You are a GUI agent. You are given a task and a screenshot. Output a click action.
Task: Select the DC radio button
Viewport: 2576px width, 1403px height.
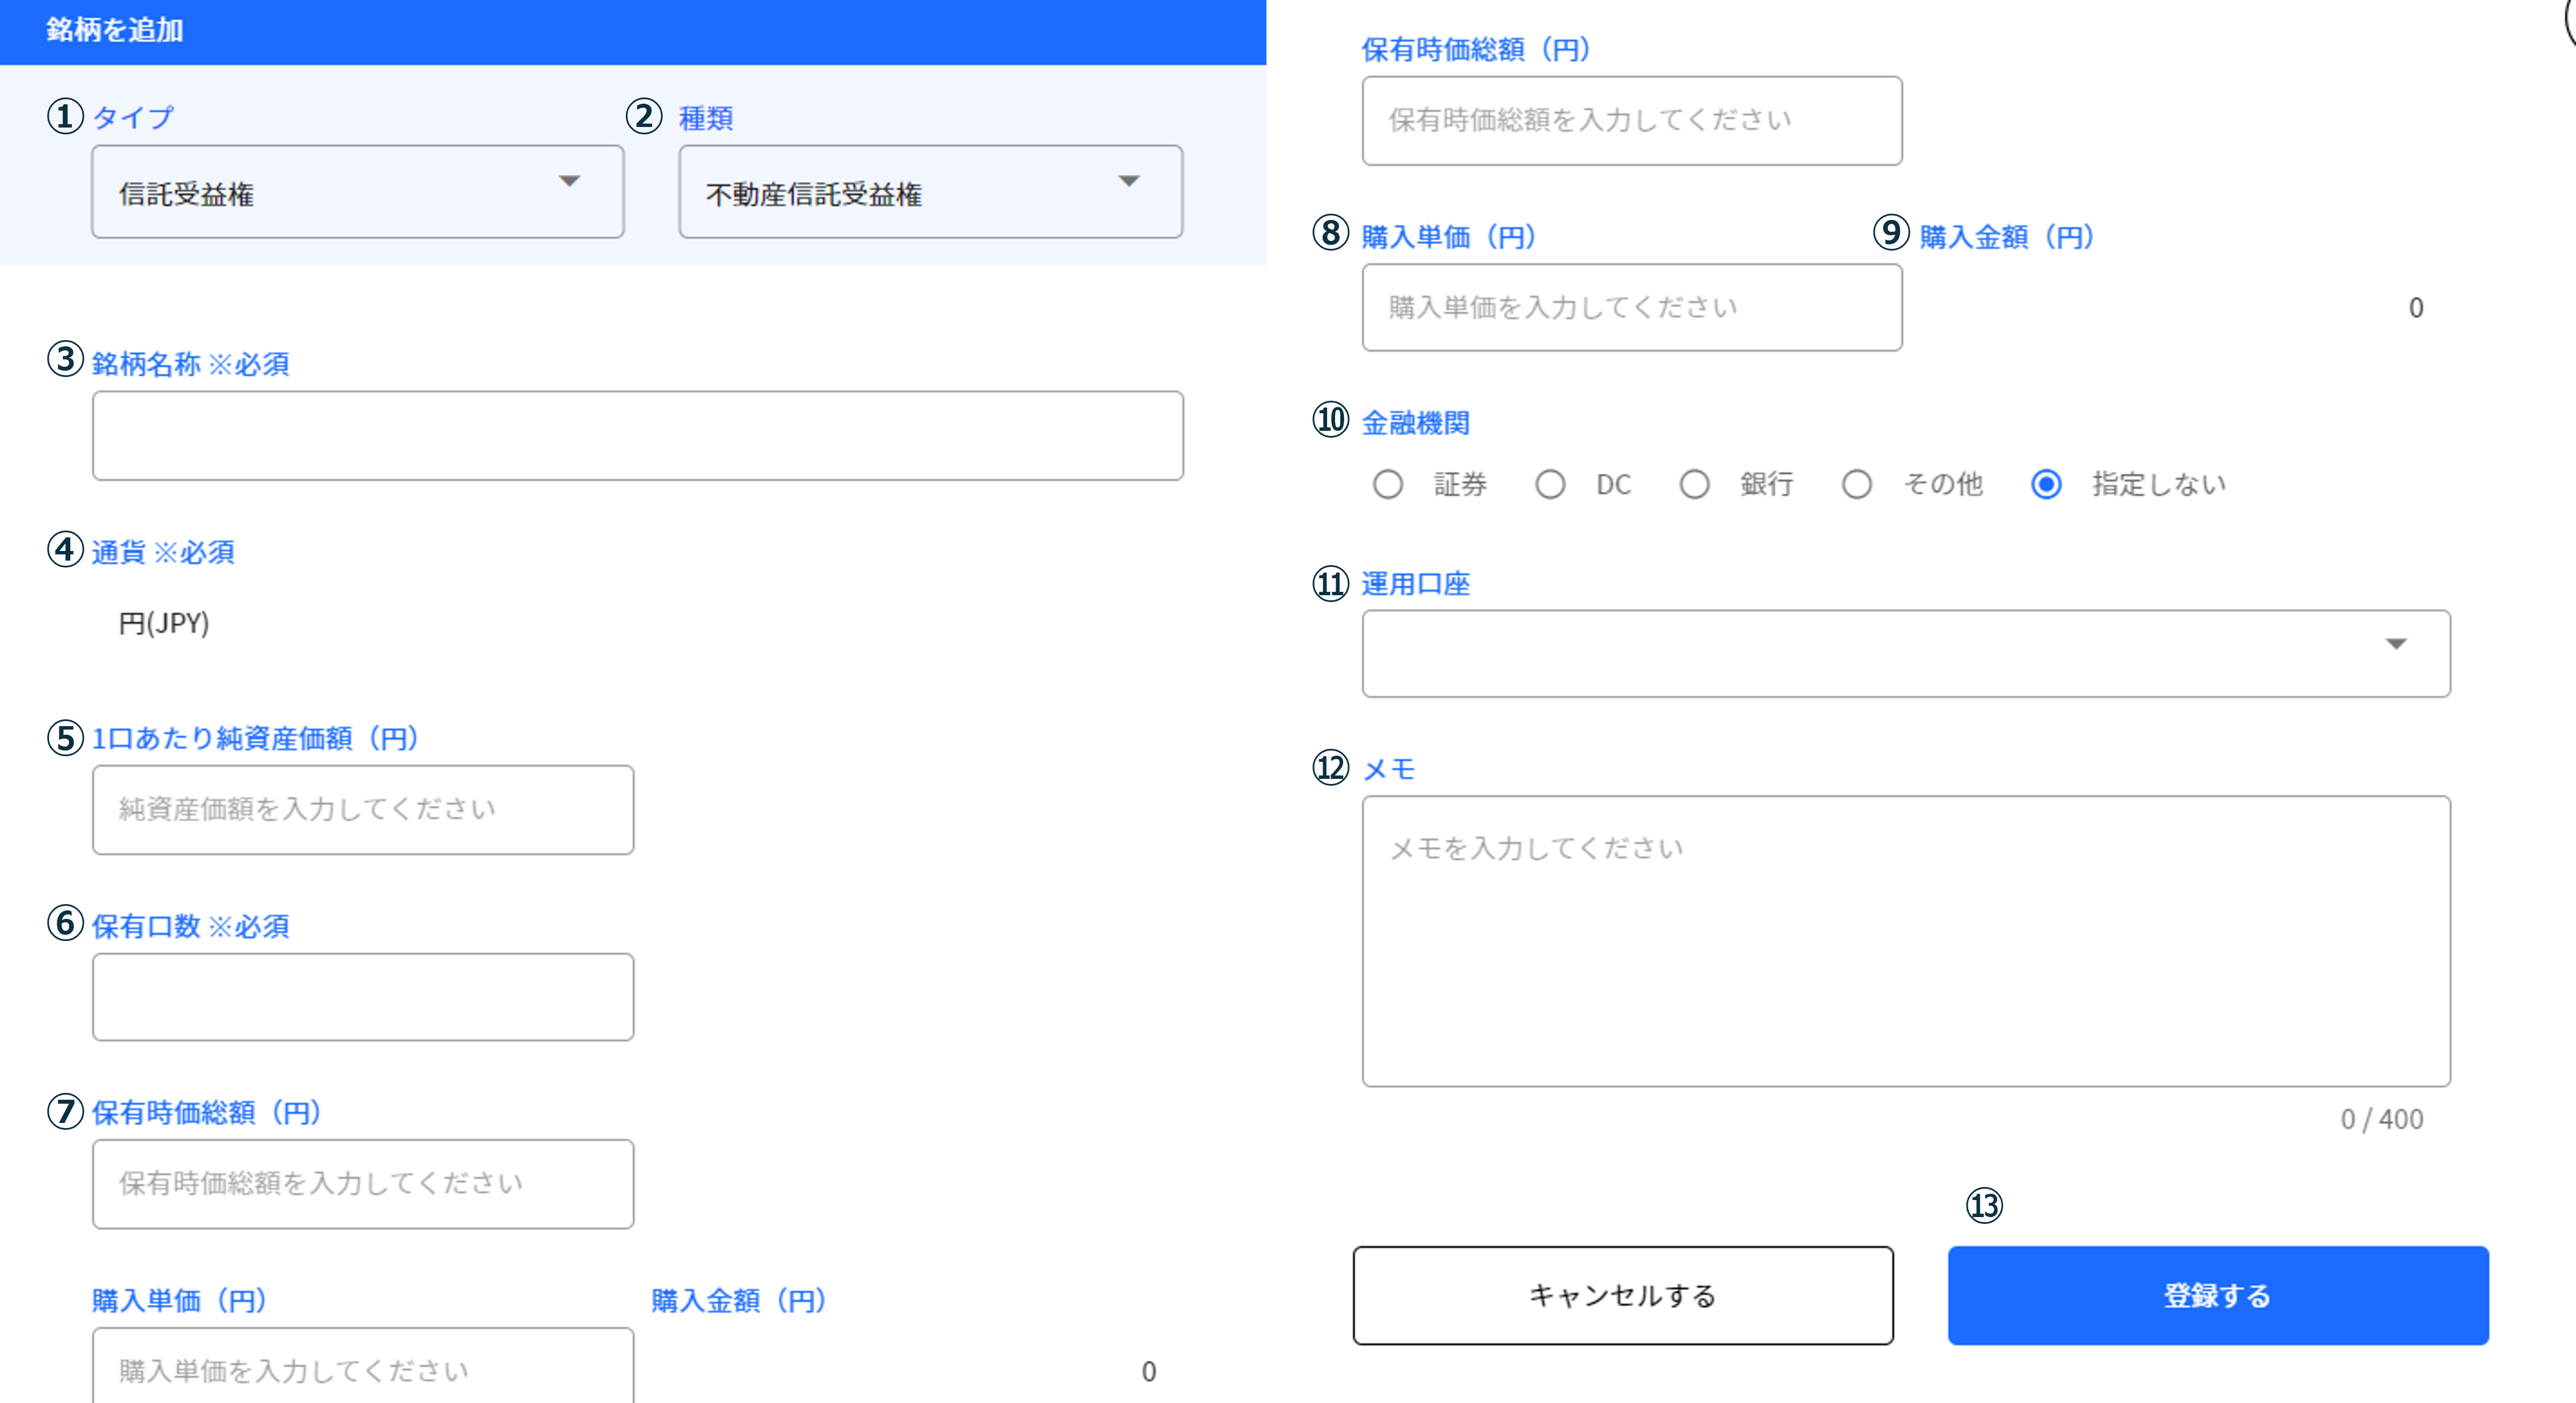click(1550, 484)
